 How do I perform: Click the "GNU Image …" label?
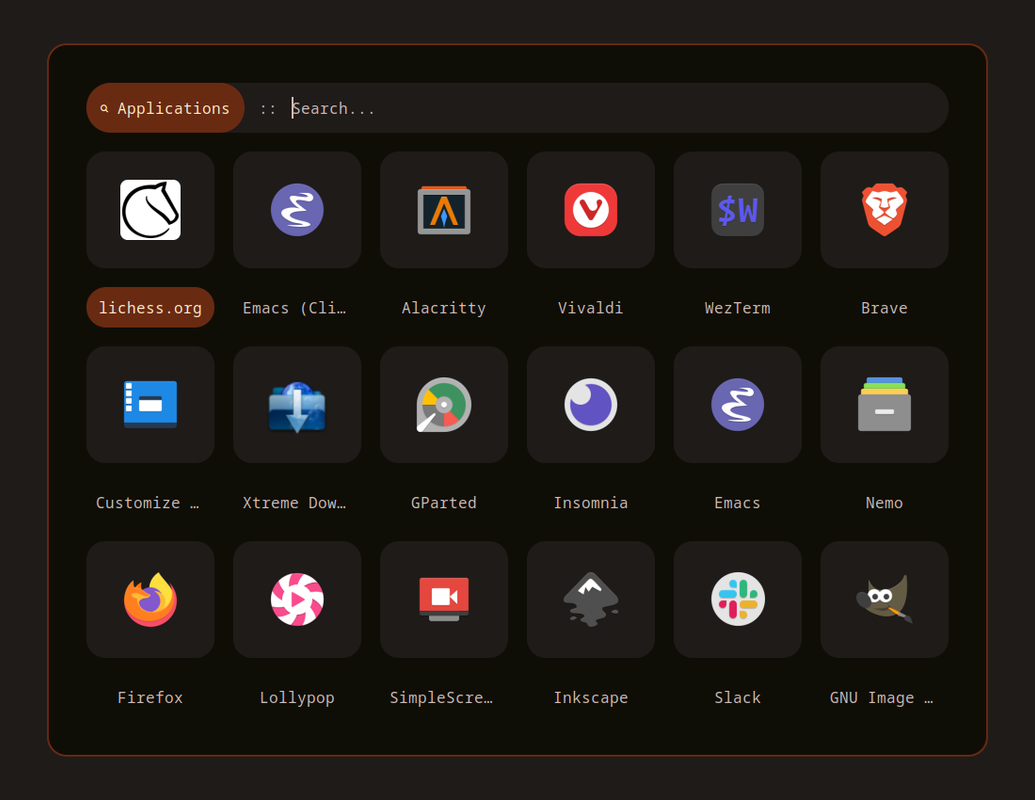[x=882, y=698]
